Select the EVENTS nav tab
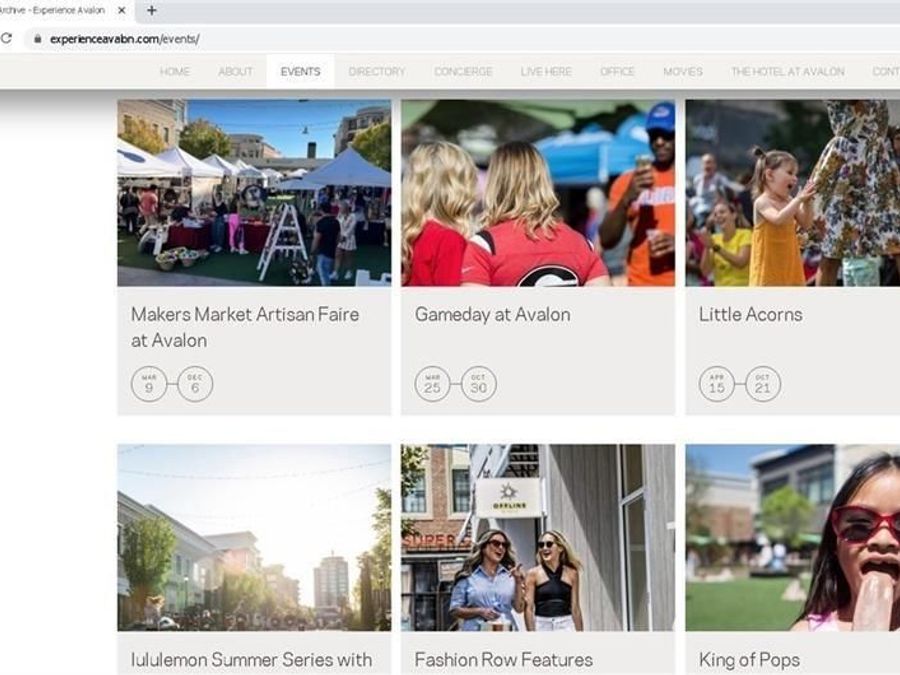 coord(300,72)
